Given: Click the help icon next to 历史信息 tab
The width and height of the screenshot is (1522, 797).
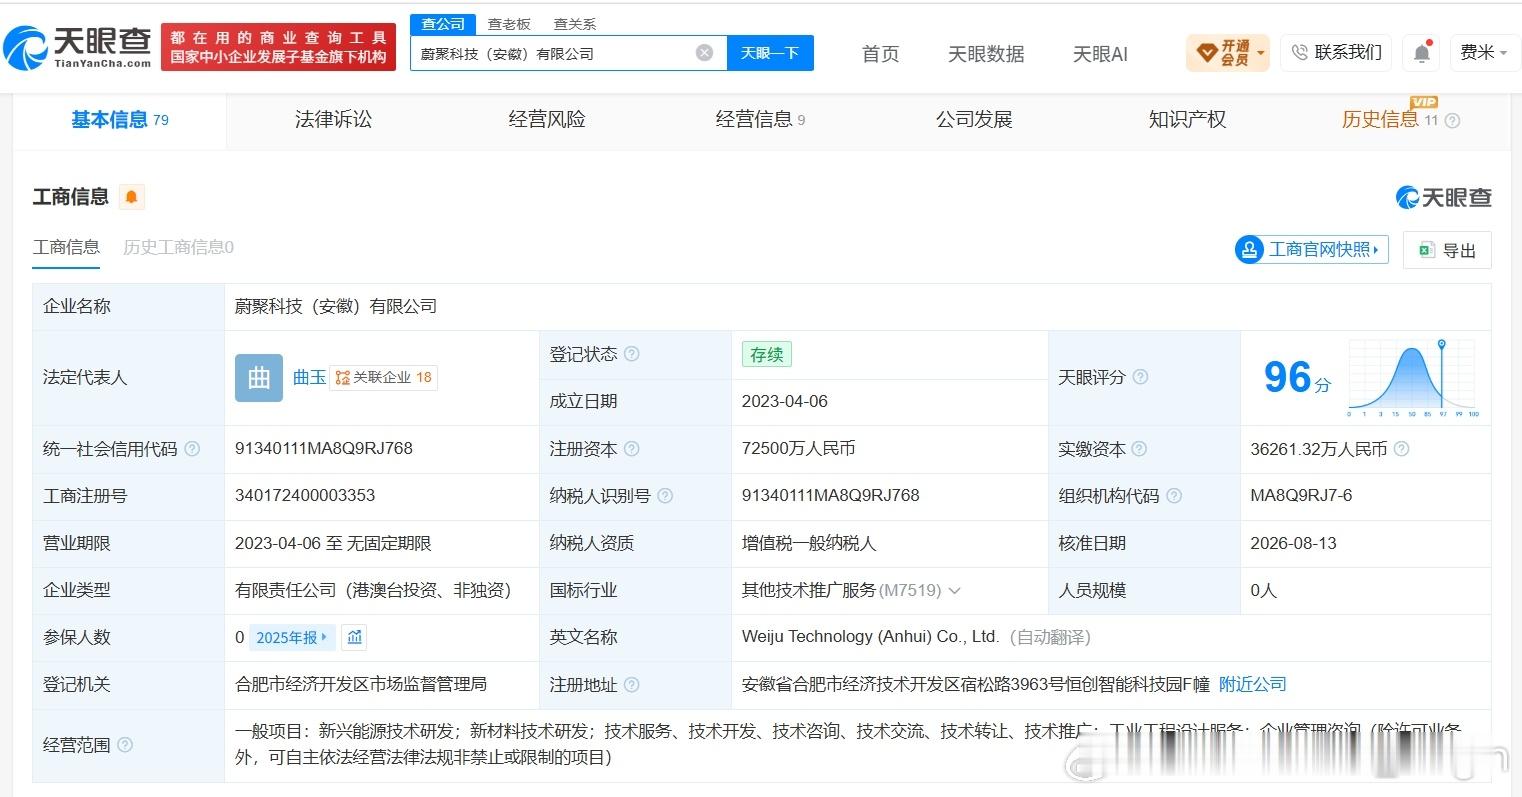Looking at the screenshot, I should [x=1452, y=121].
